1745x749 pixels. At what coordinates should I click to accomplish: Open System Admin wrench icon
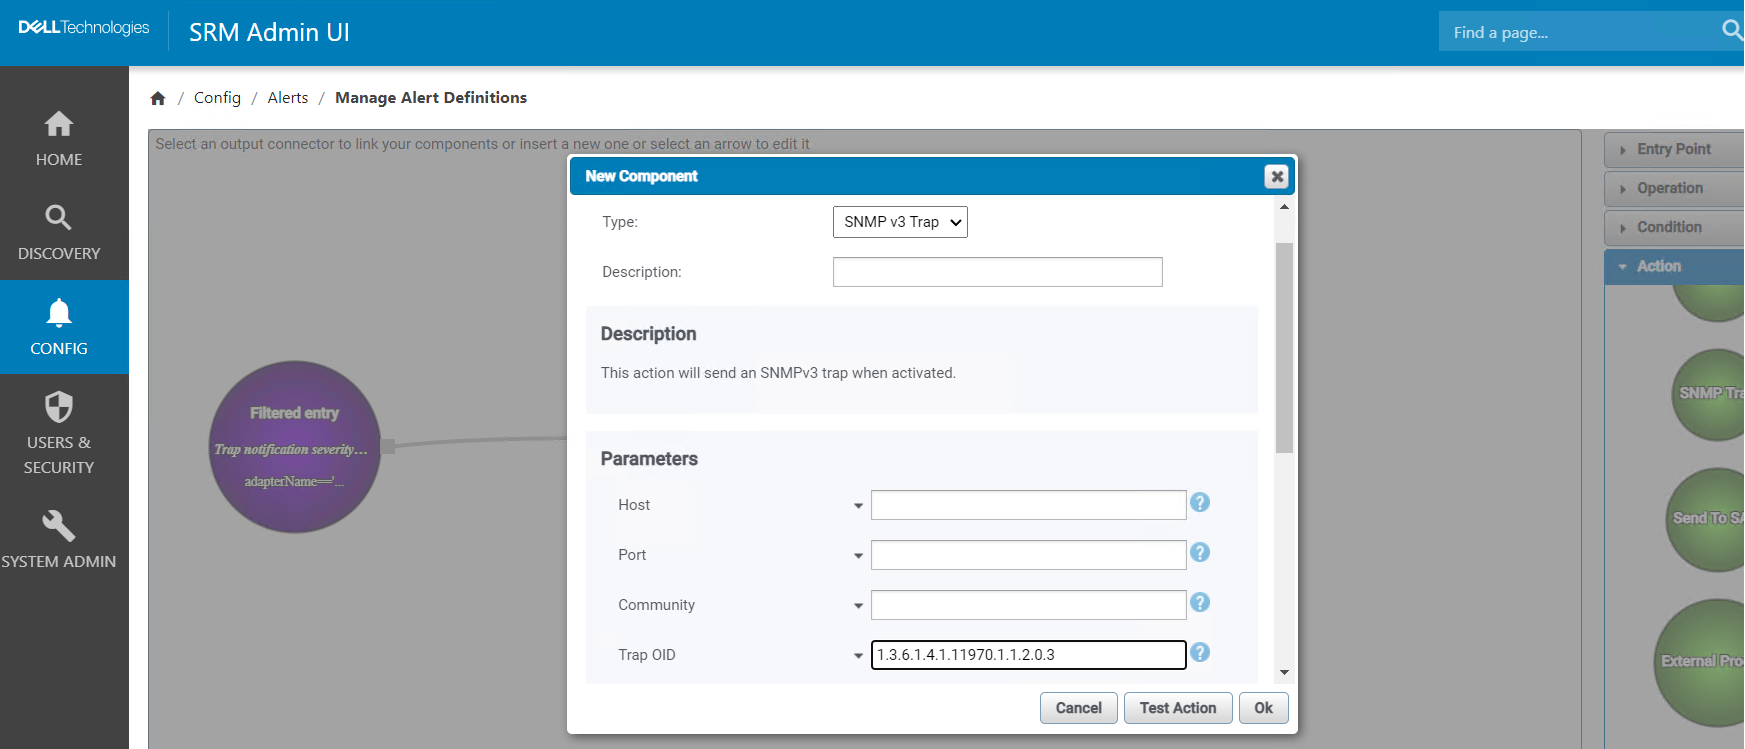[x=59, y=525]
